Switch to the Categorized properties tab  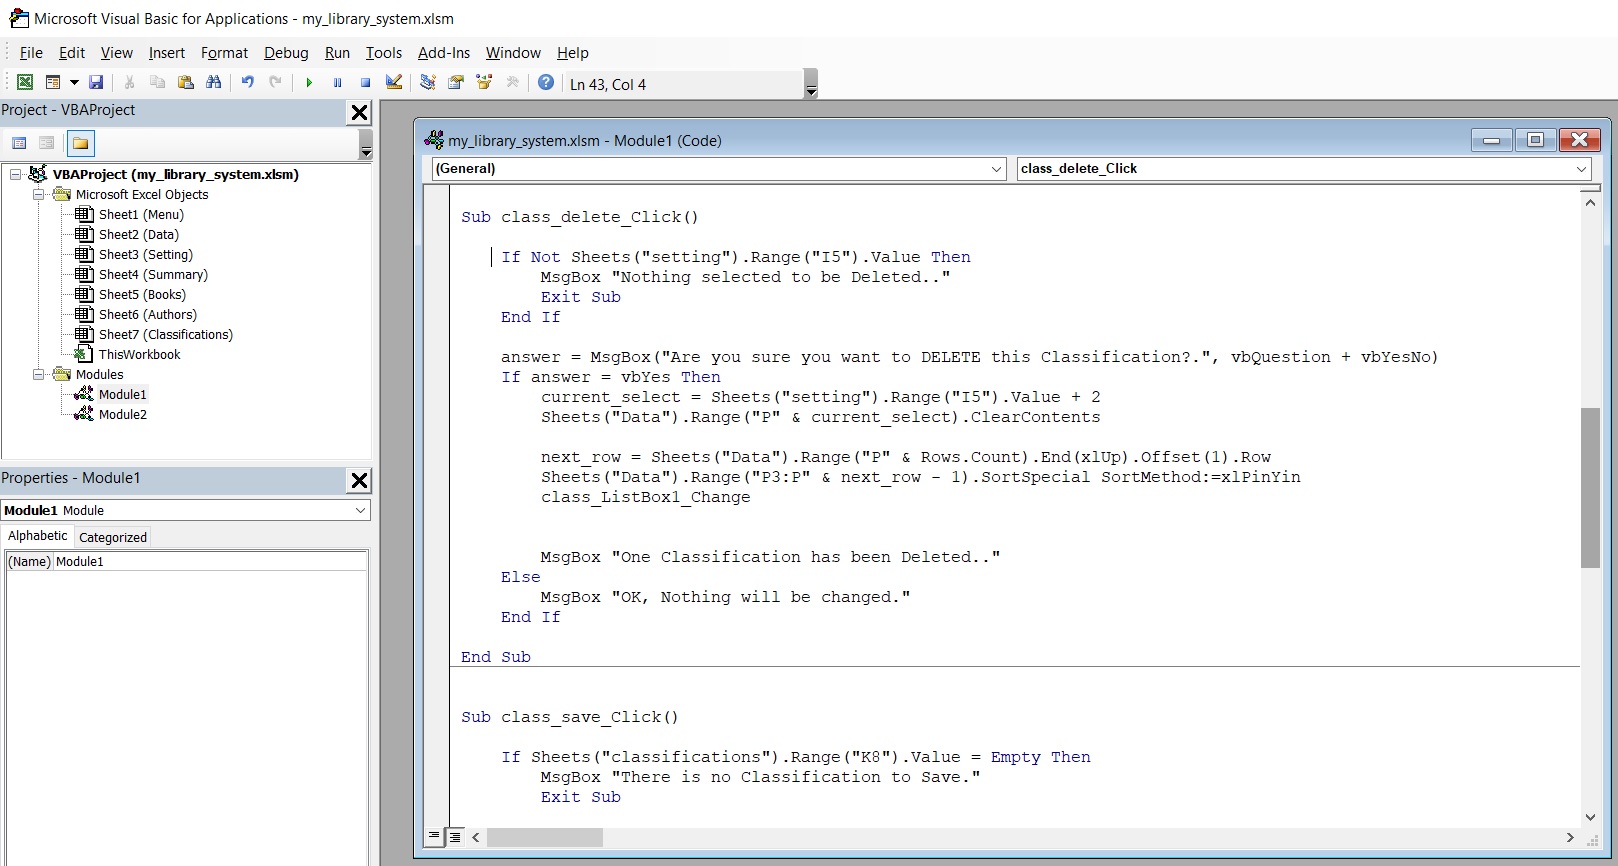click(x=113, y=537)
